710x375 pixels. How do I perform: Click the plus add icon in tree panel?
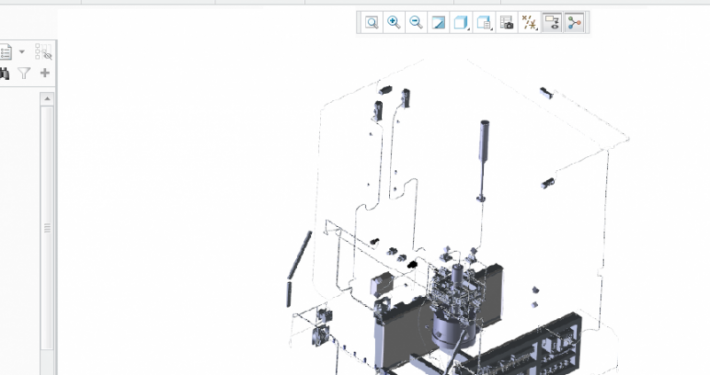[x=45, y=72]
